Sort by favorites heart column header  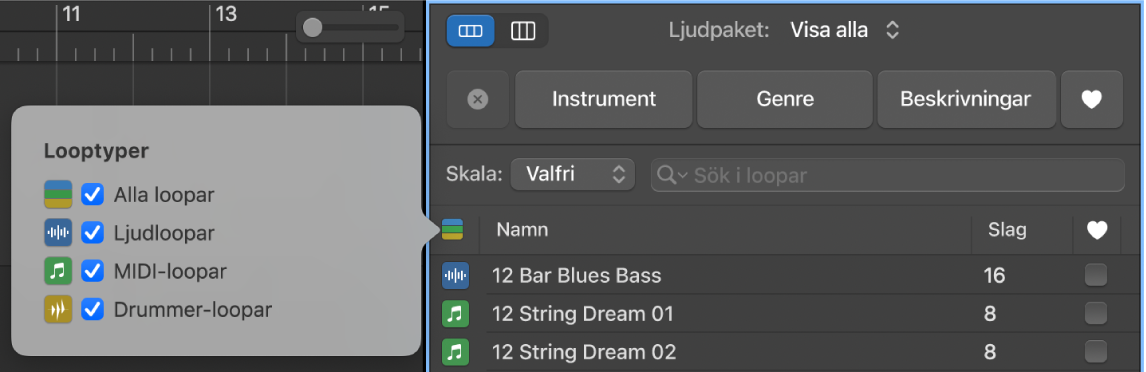point(1096,230)
